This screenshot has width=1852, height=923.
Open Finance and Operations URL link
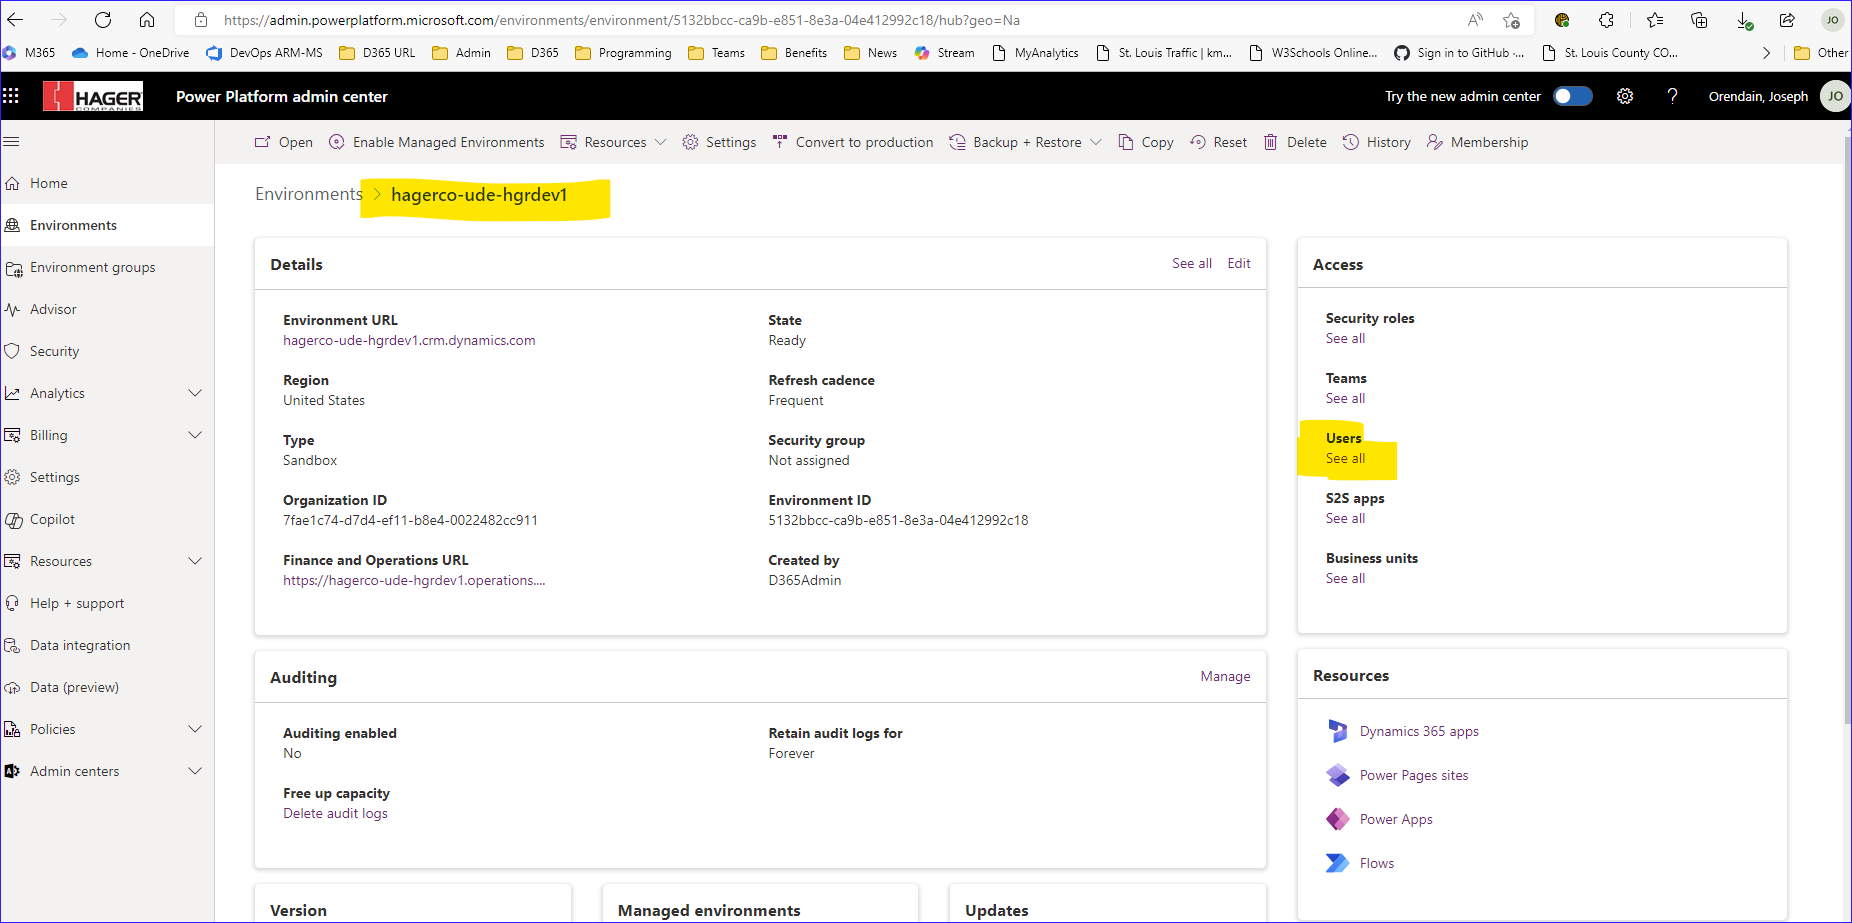414,580
